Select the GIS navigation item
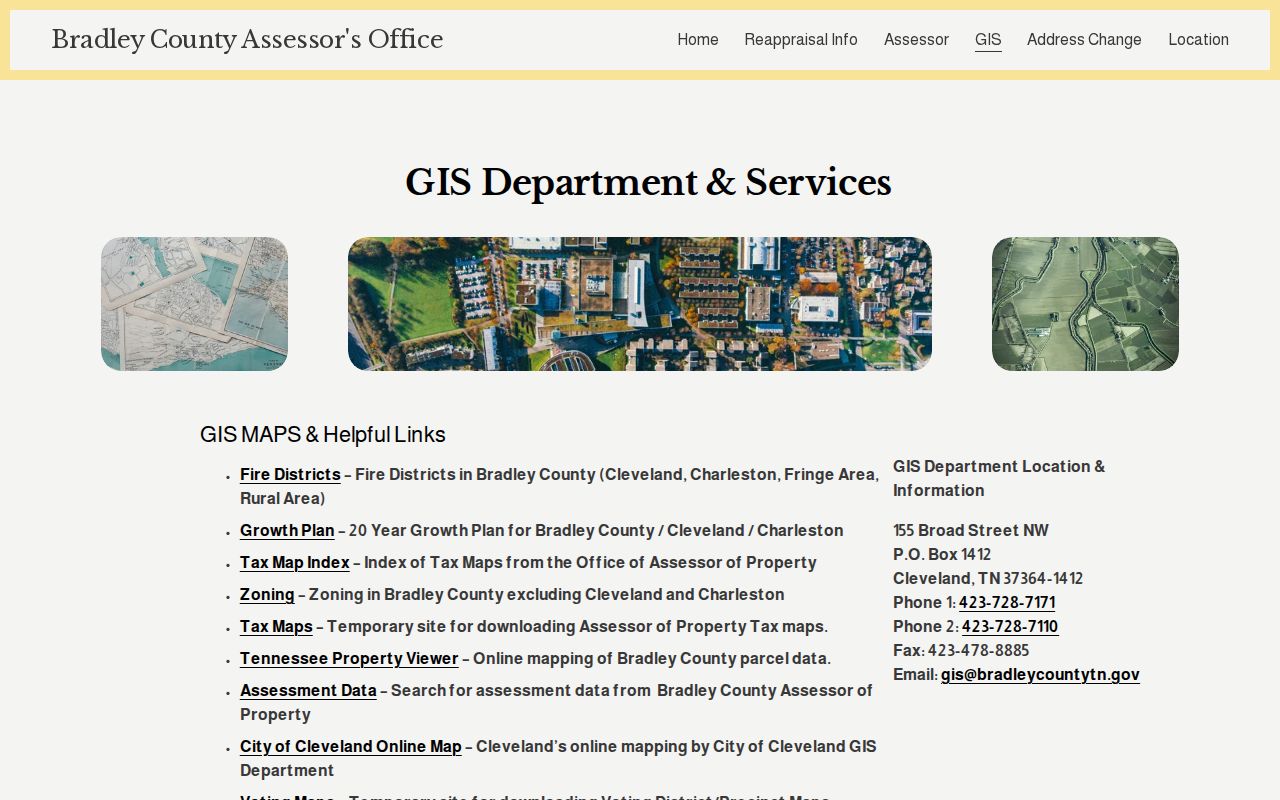Screen dimensions: 1280x800 (988, 40)
